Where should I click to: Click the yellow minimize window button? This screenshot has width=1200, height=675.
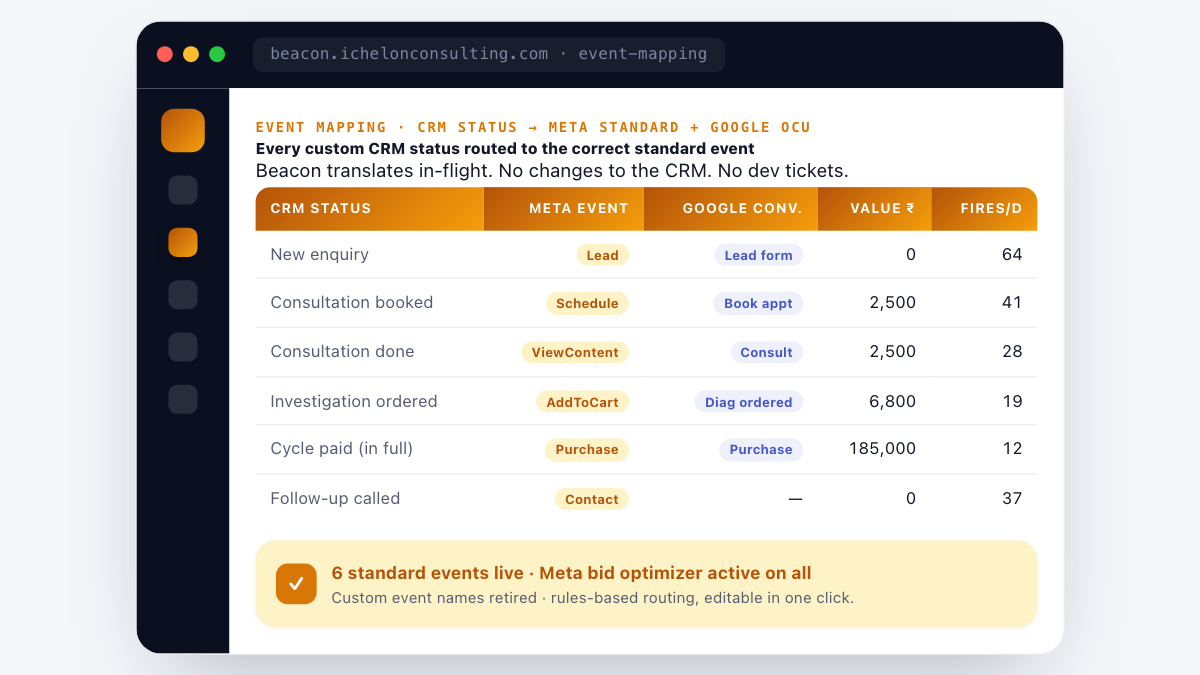click(191, 54)
